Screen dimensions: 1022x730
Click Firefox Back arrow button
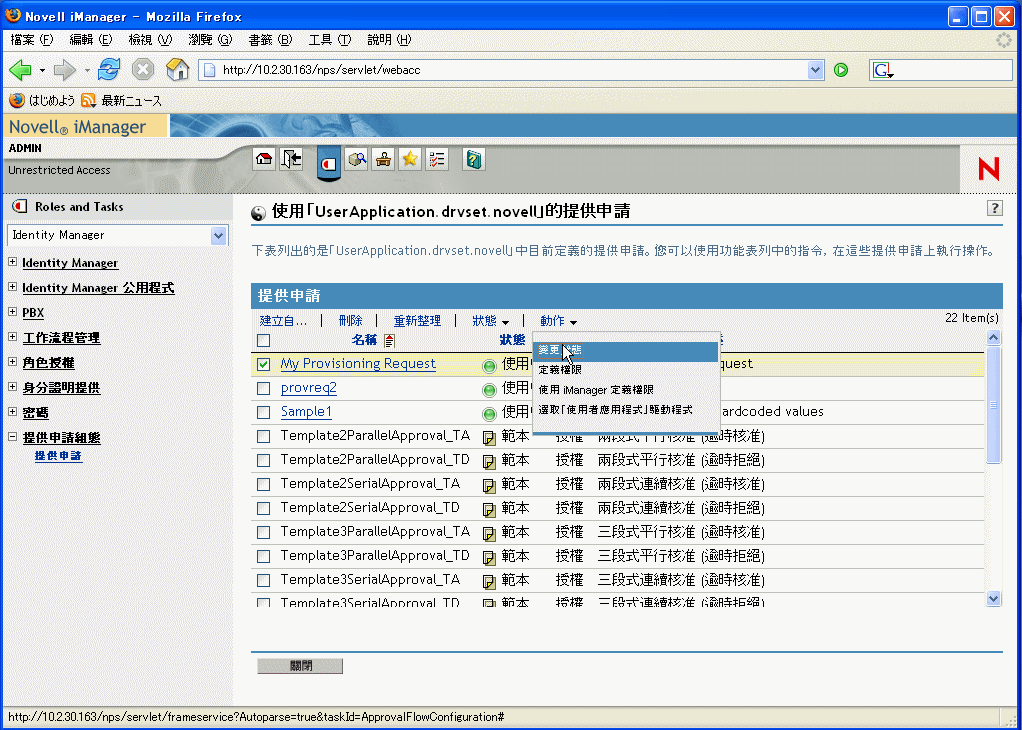pyautogui.click(x=20, y=69)
